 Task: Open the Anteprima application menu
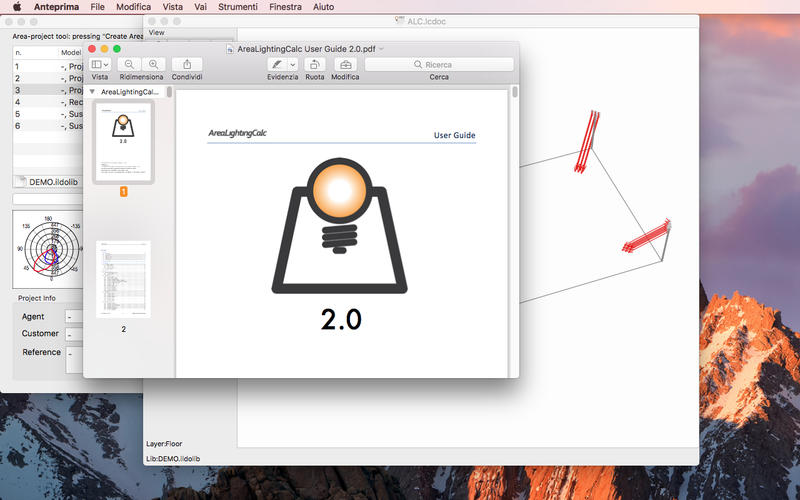[x=56, y=7]
